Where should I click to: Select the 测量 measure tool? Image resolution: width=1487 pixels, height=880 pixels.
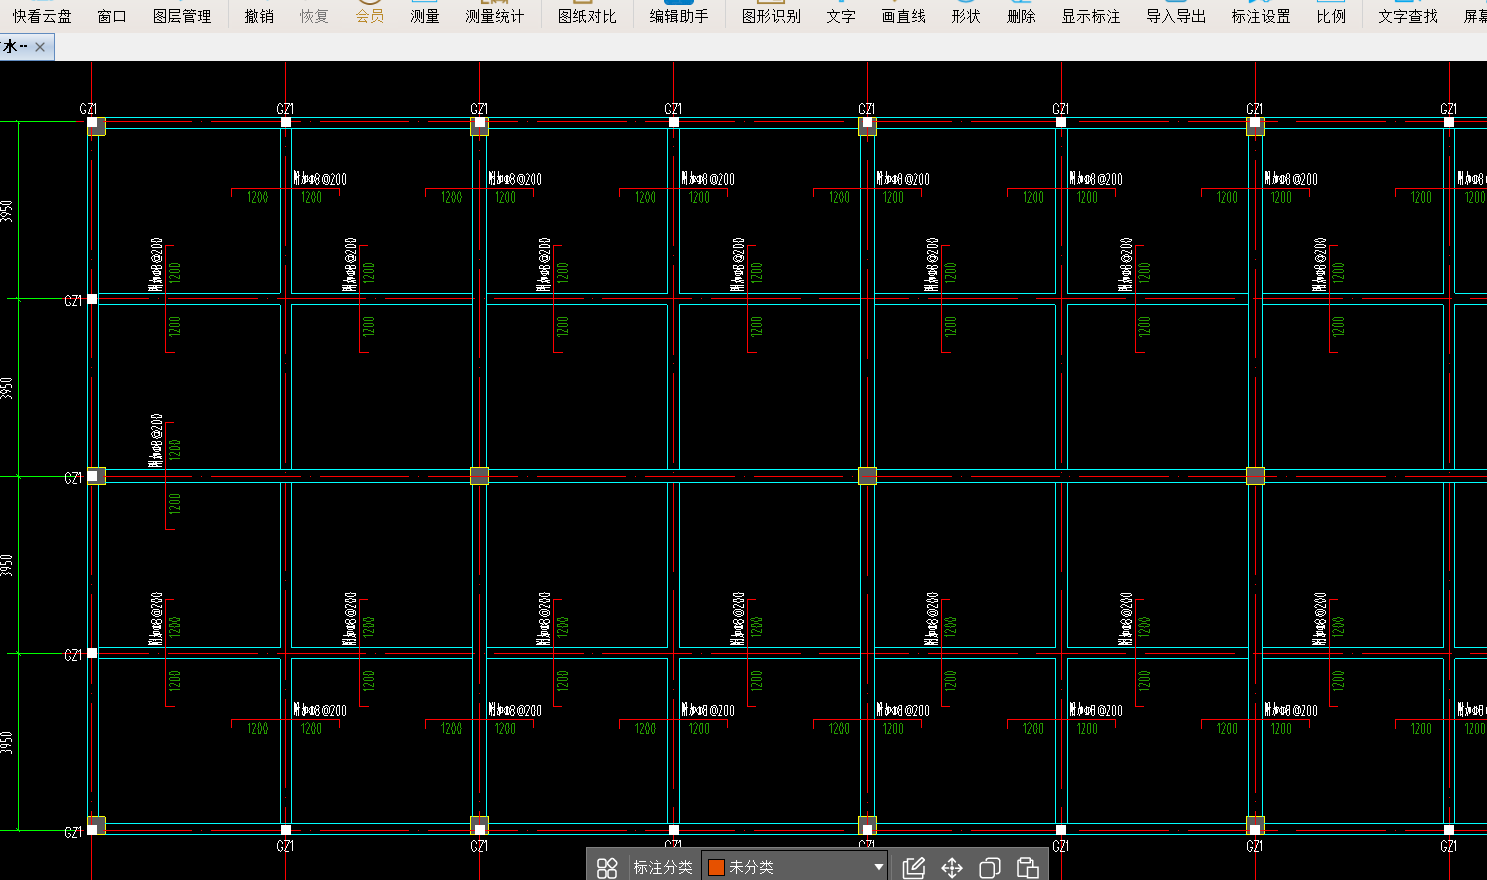[x=425, y=16]
